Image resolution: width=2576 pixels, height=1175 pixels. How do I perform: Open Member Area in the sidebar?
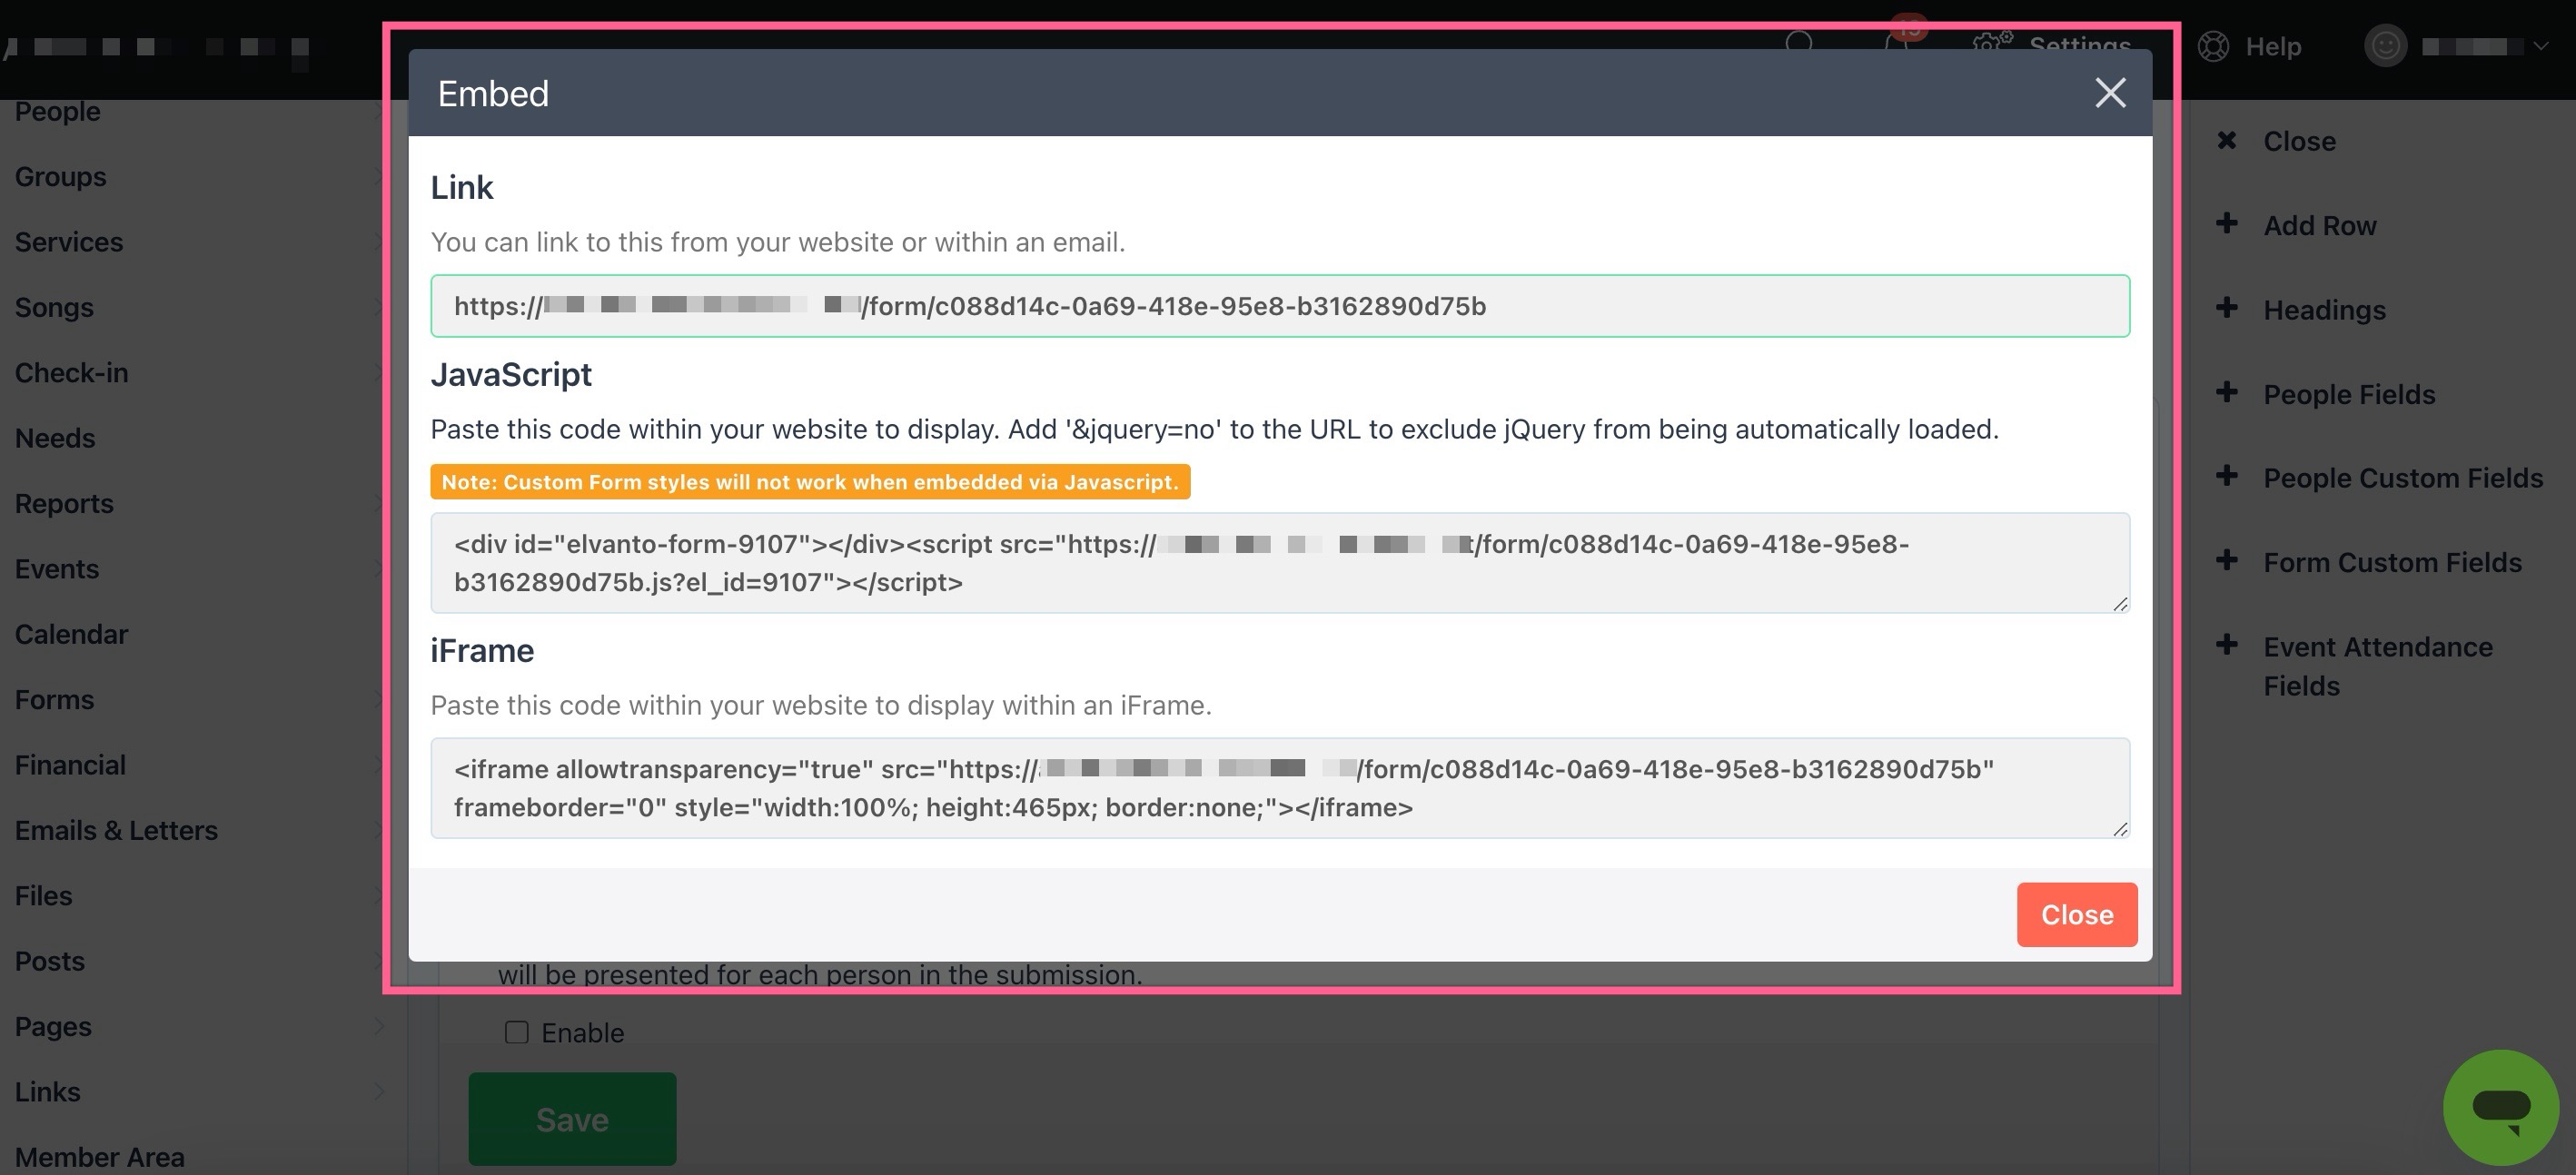pos(100,1157)
